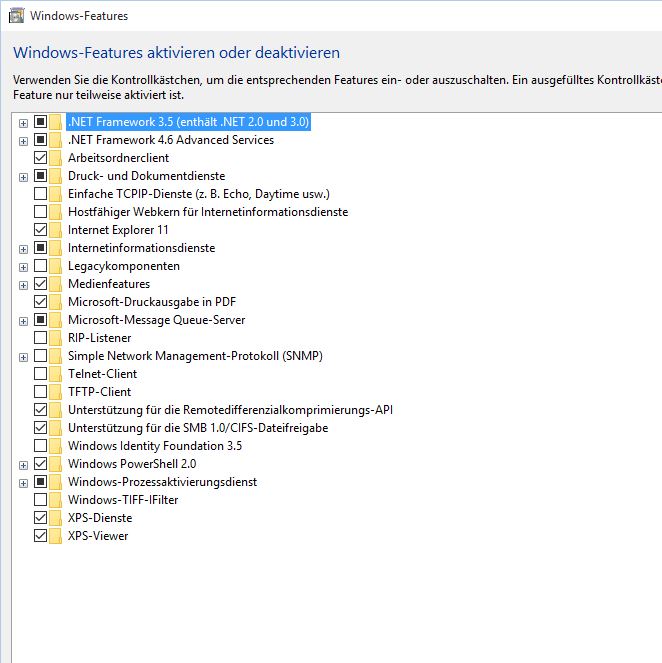The width and height of the screenshot is (662, 663).
Task: Enable the RIP-Listener checkbox
Action: [41, 337]
